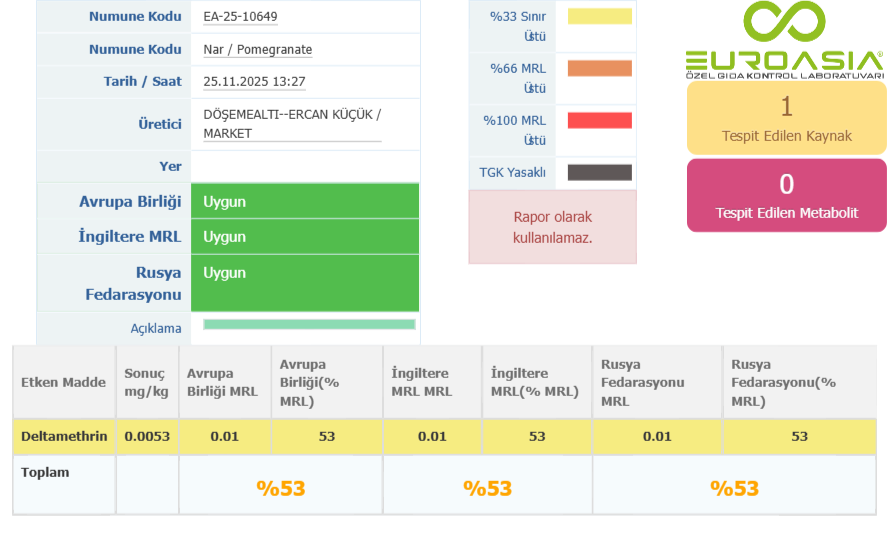
Task: Click the Sonuç mg/kg column header
Action: click(146, 382)
